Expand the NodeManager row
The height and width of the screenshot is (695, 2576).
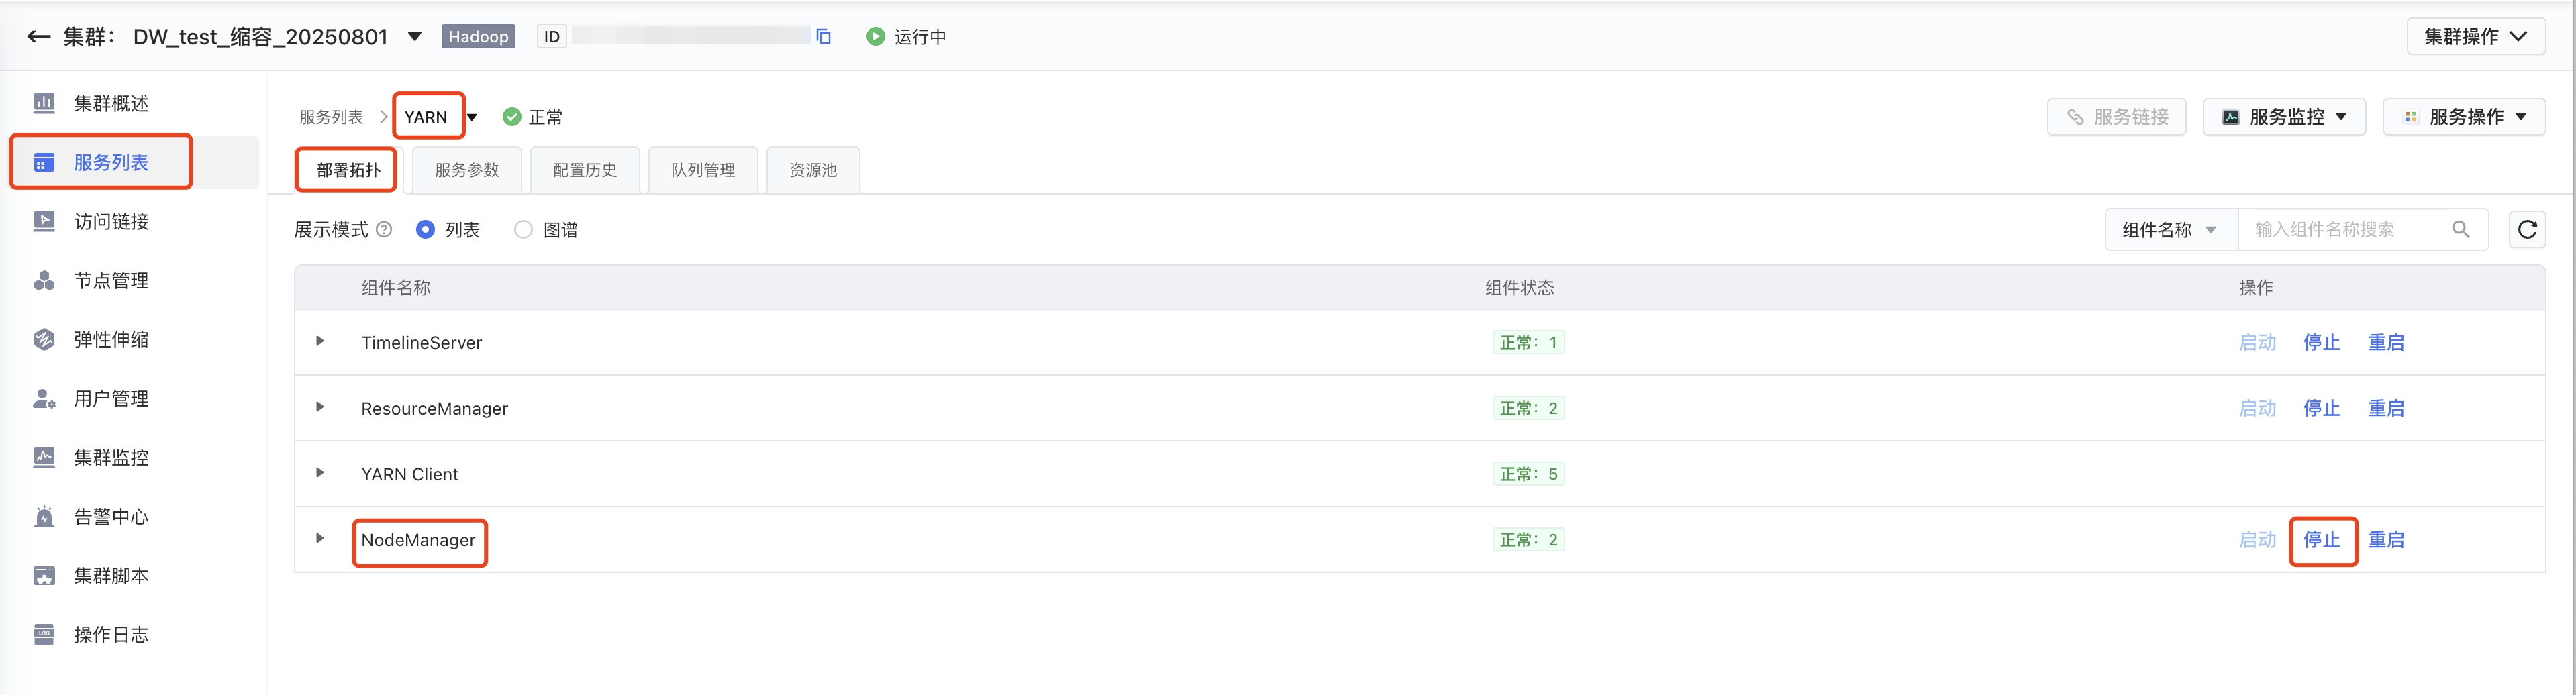tap(320, 538)
